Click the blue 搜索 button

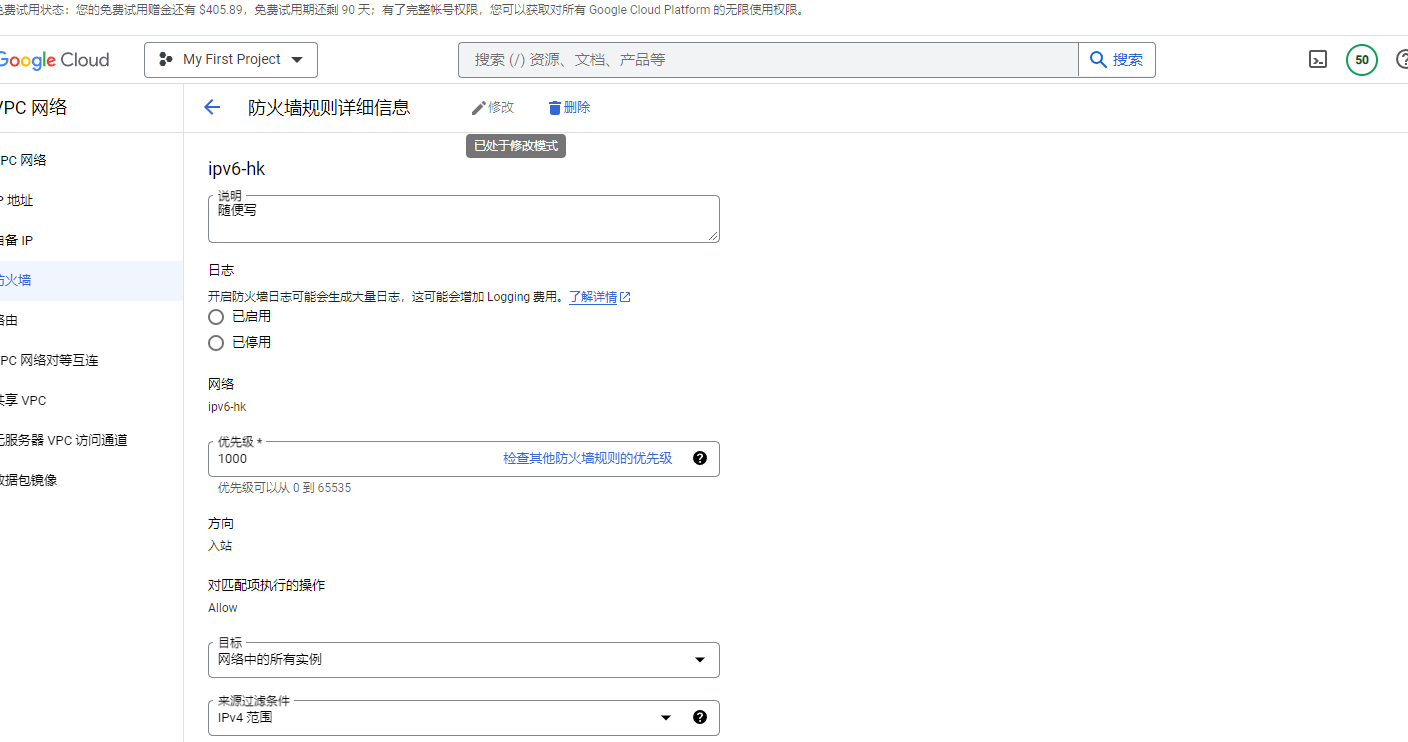pyautogui.click(x=1116, y=60)
